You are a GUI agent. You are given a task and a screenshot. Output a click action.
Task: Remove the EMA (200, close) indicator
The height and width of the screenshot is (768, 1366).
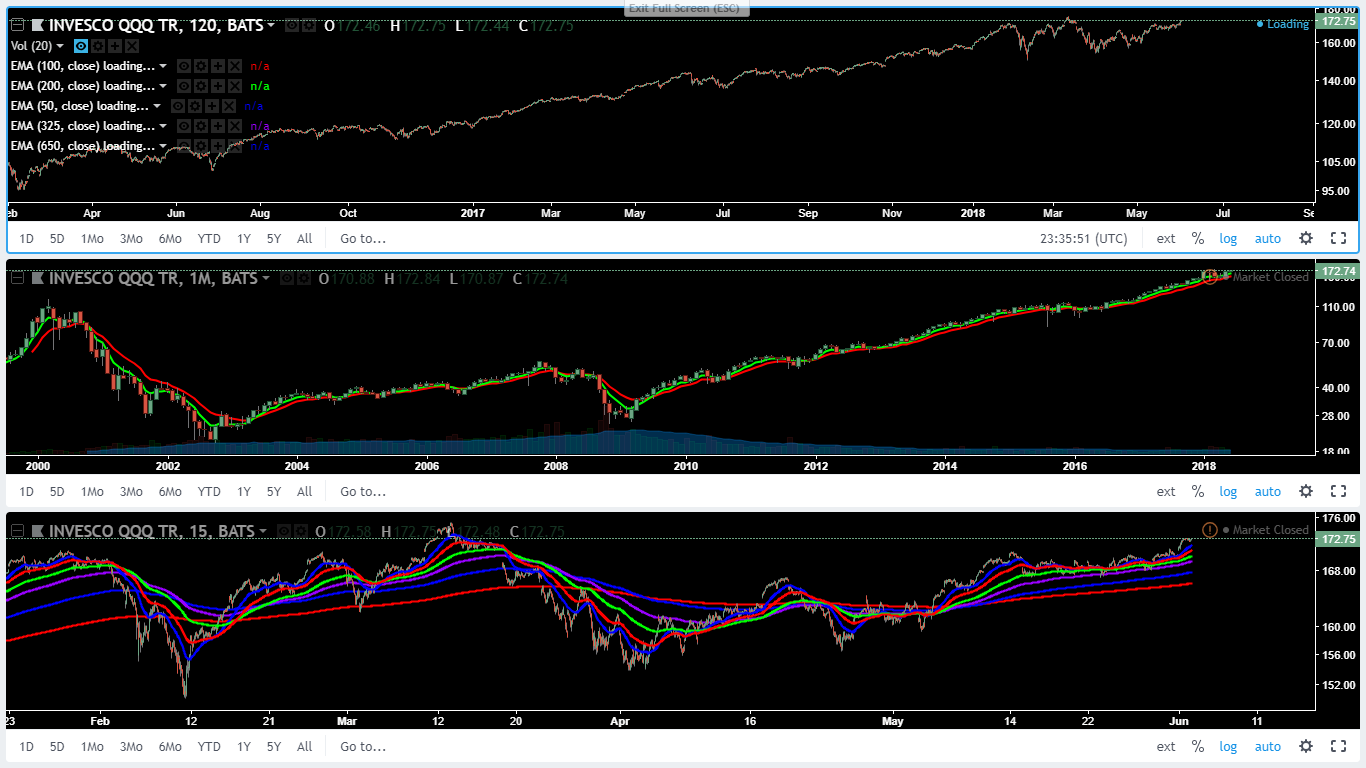pyautogui.click(x=234, y=86)
